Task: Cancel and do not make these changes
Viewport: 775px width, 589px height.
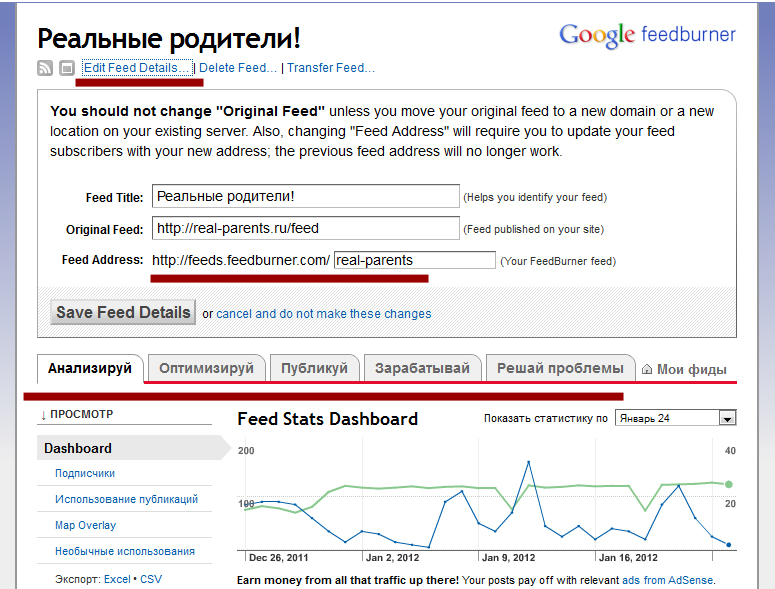Action: [323, 313]
